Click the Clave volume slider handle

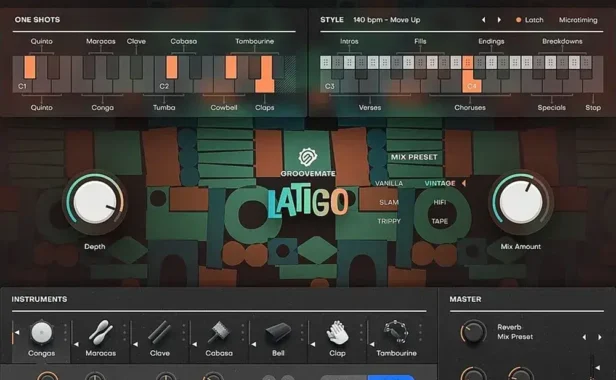136,344
